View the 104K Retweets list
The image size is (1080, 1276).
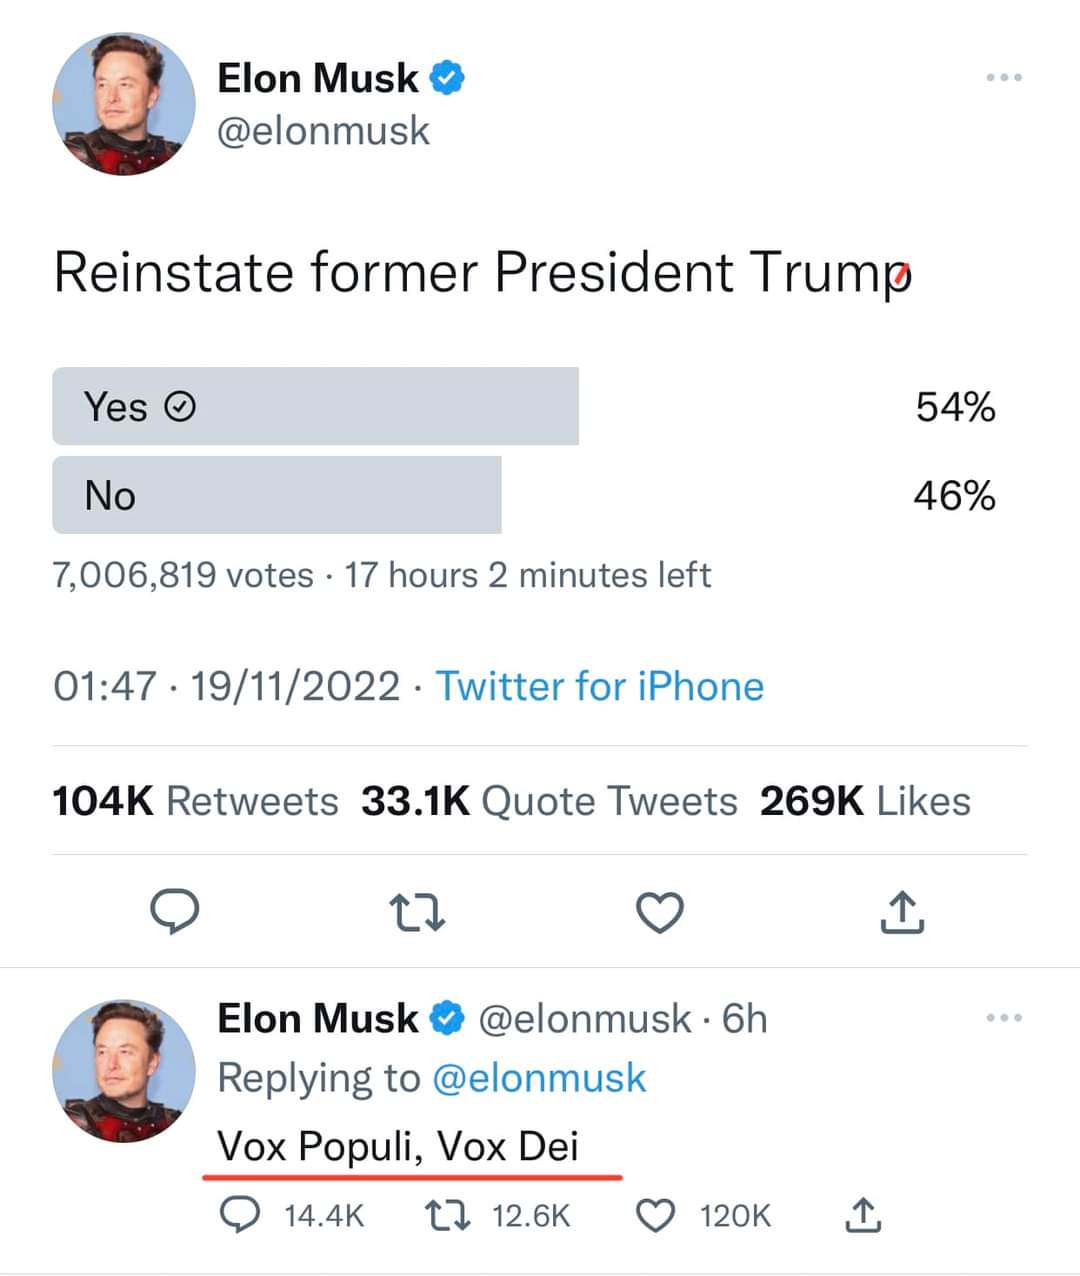[x=195, y=801]
